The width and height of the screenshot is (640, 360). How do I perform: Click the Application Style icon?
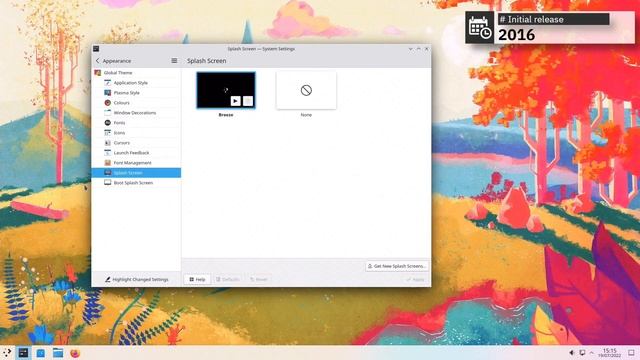pos(107,83)
